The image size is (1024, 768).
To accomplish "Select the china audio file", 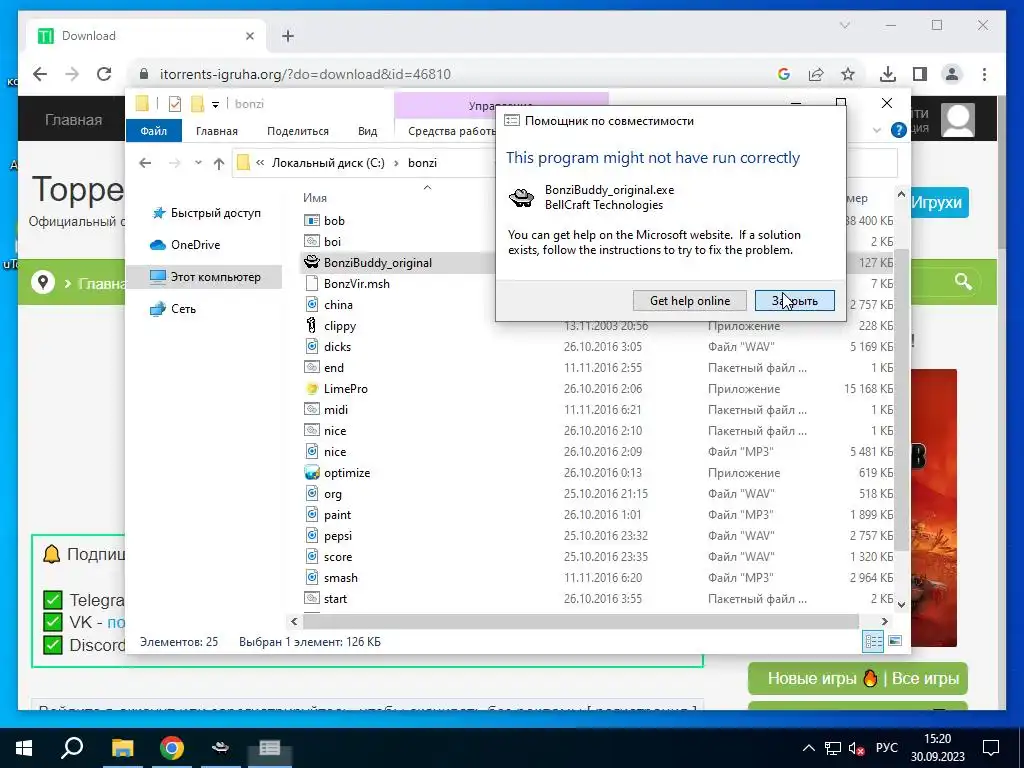I will 338,304.
